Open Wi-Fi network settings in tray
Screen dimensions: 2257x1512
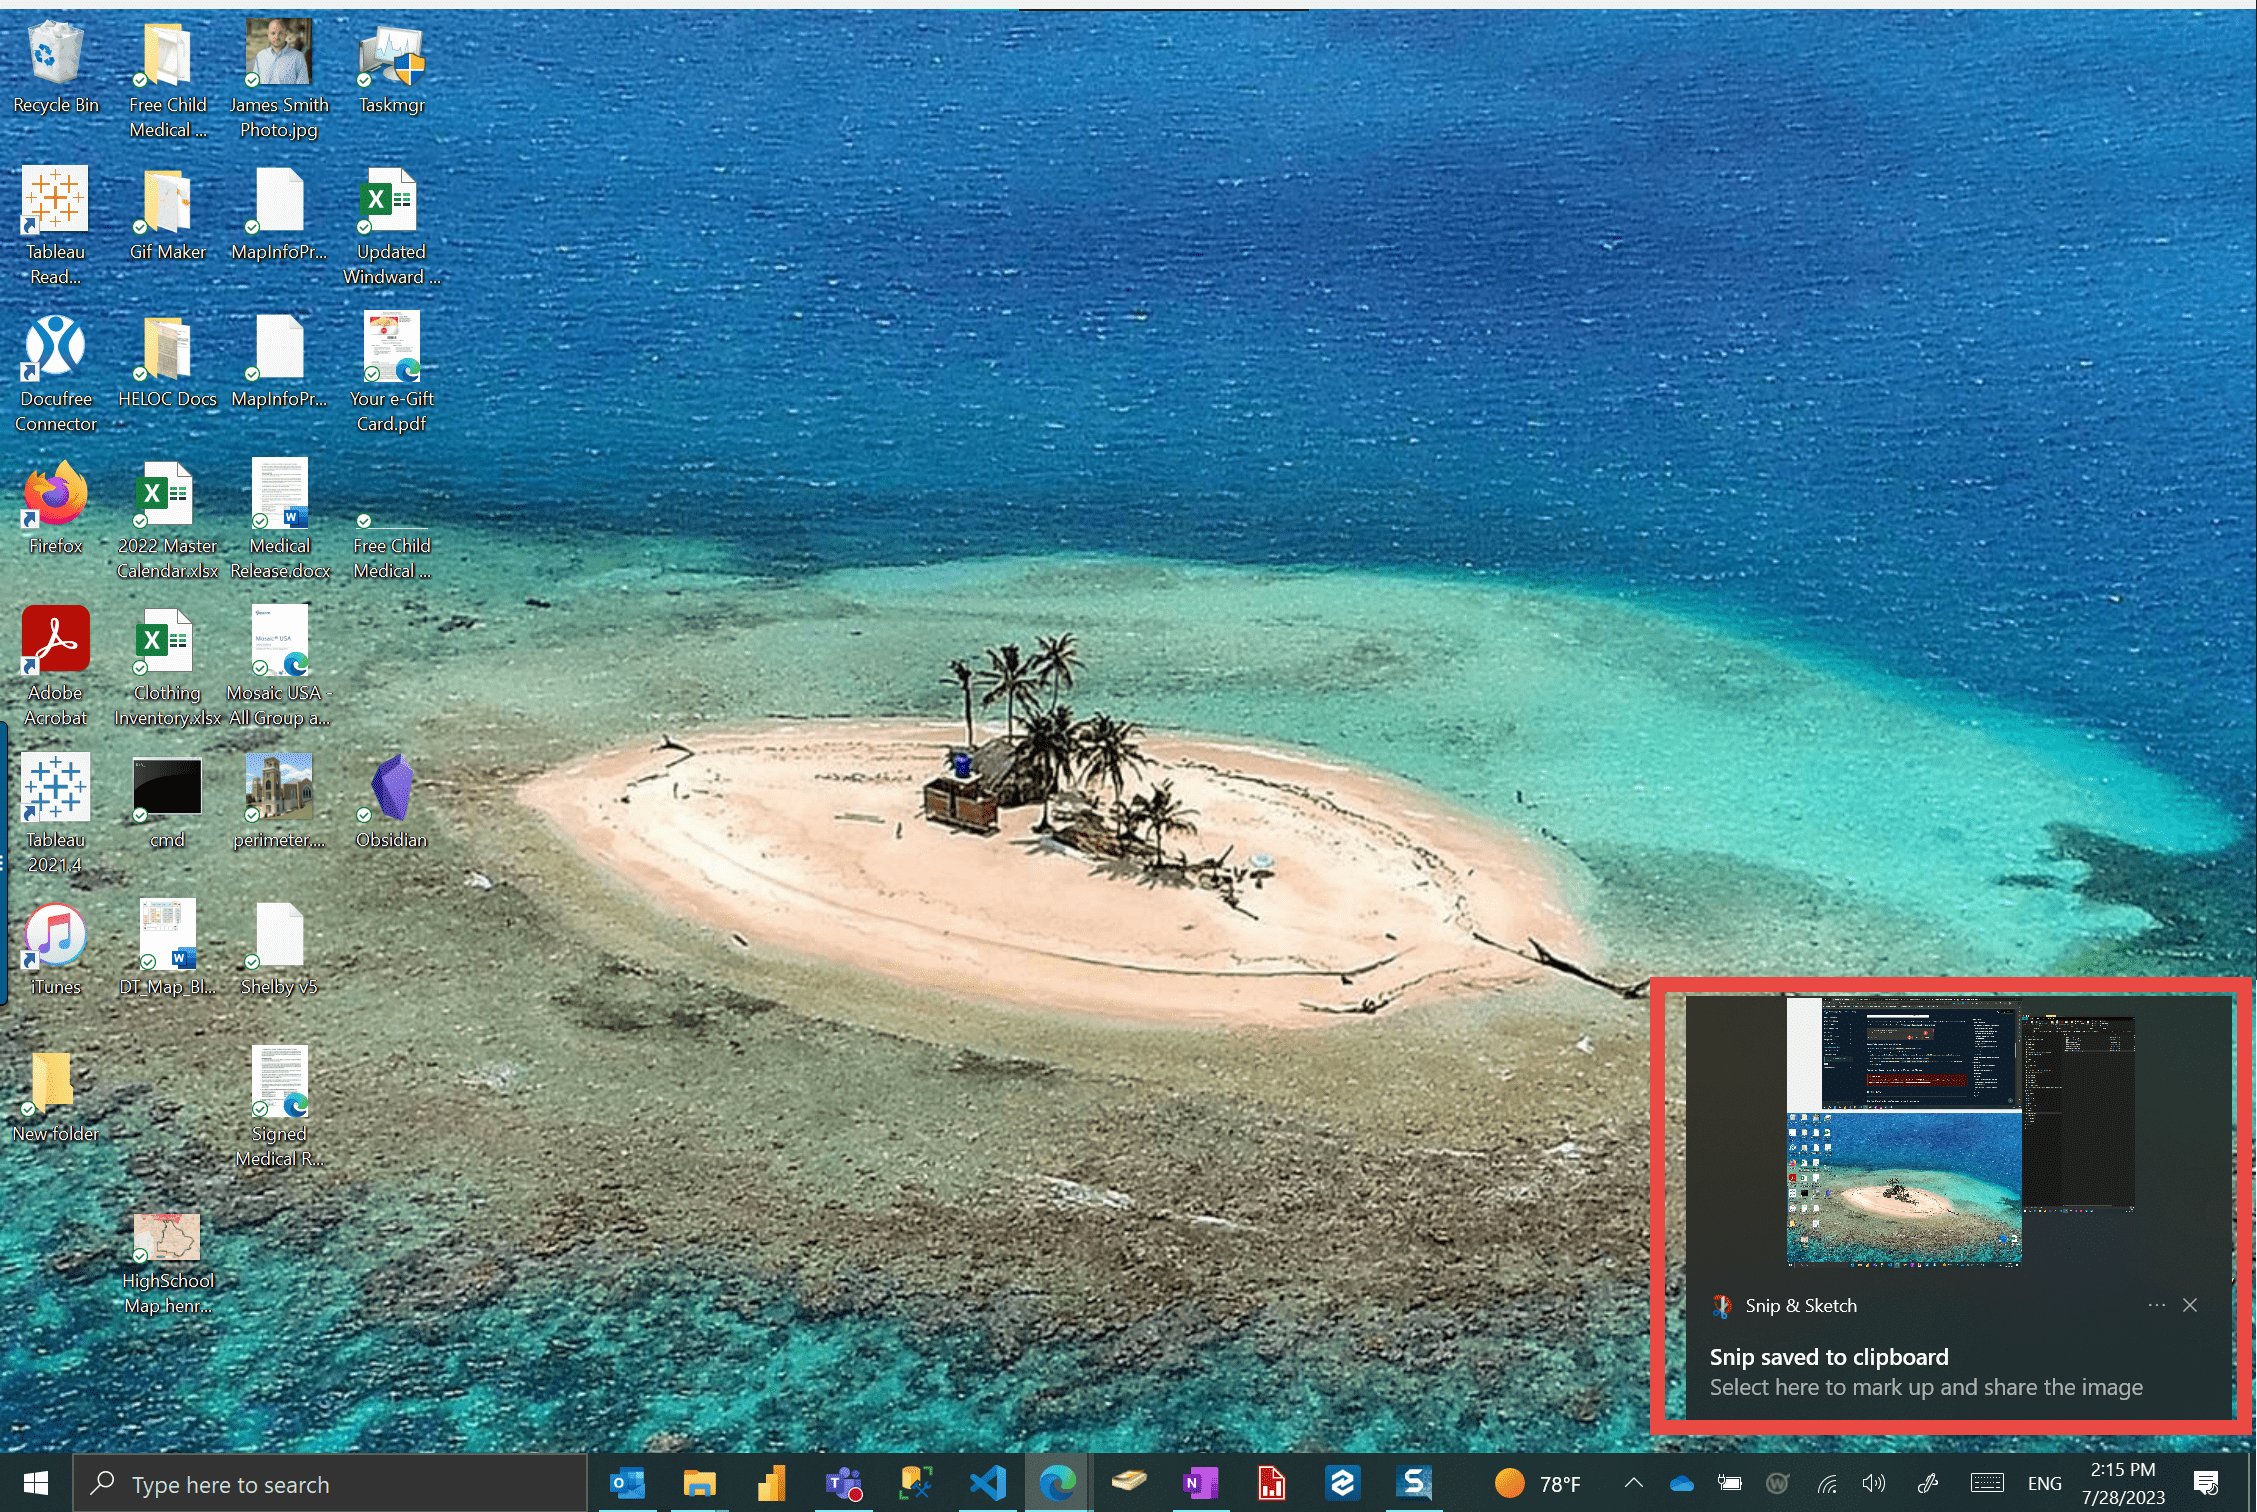[1826, 1484]
